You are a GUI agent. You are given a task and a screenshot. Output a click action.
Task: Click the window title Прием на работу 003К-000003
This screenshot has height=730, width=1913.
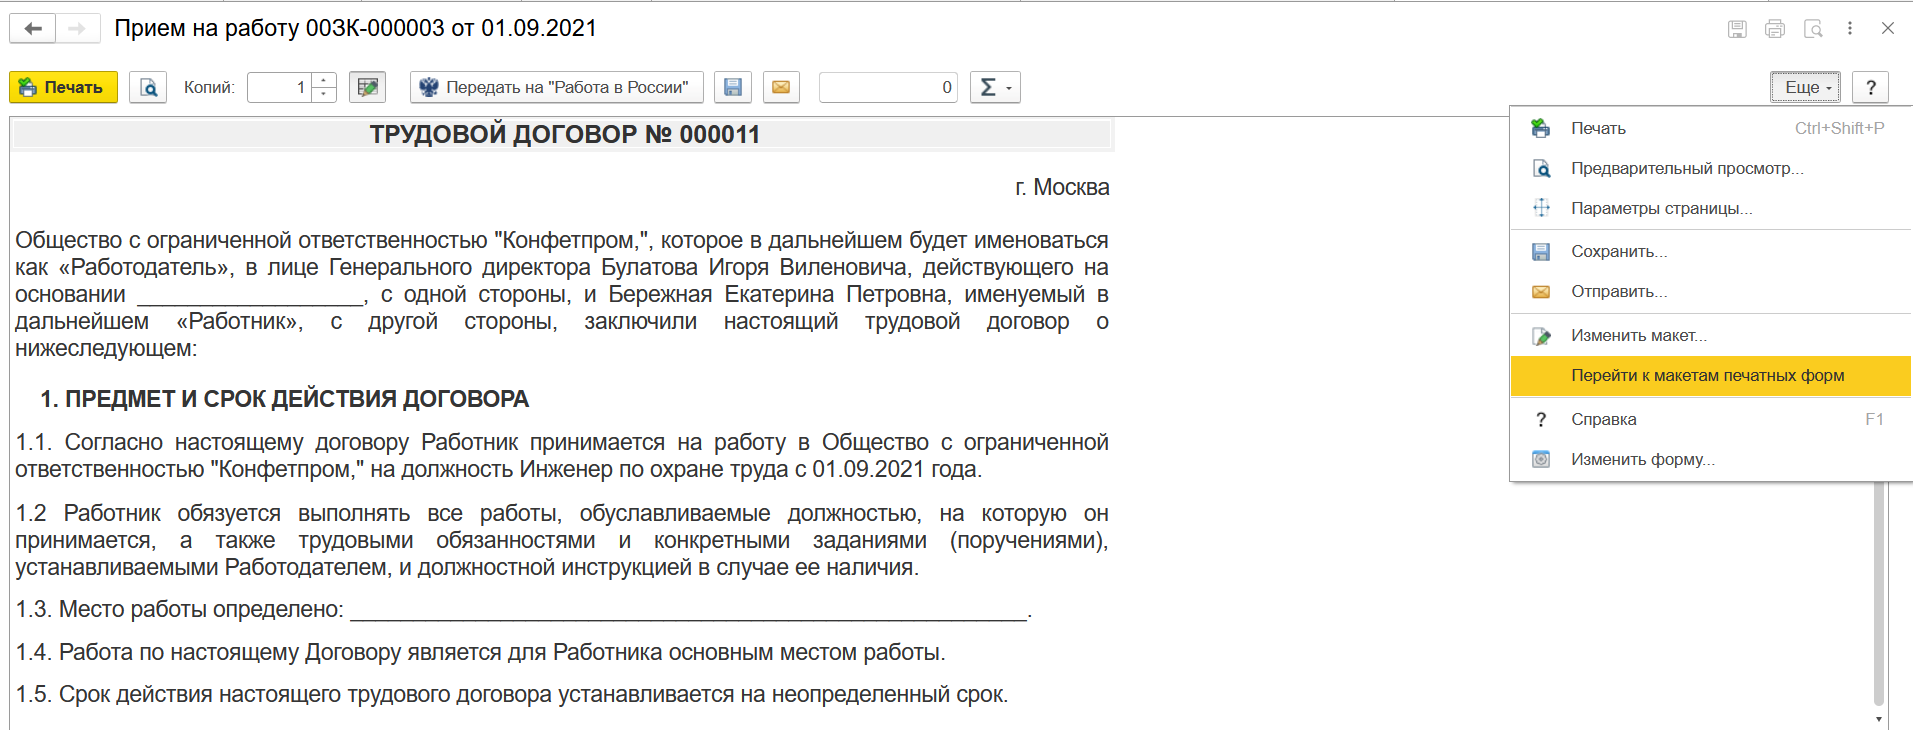[x=355, y=28]
